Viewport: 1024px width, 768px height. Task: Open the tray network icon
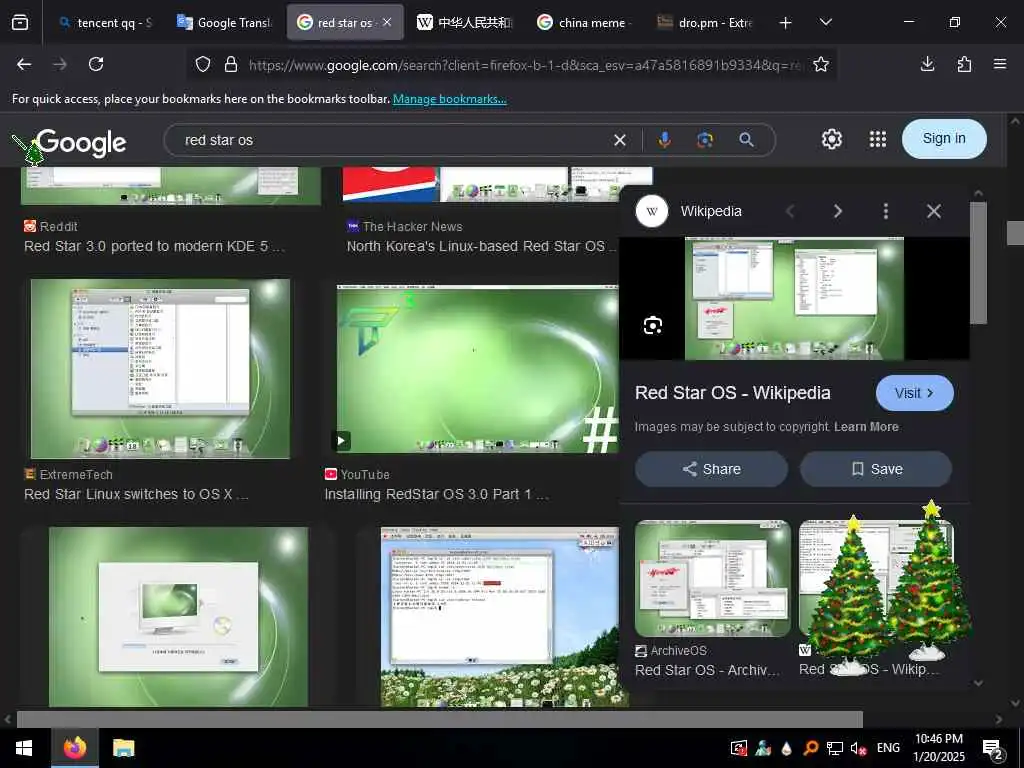point(834,748)
